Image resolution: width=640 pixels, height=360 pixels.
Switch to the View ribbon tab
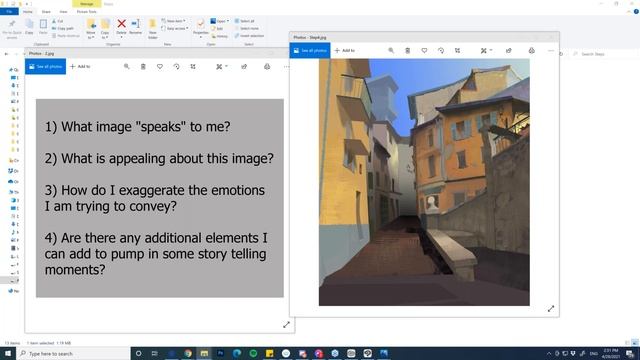(x=63, y=11)
